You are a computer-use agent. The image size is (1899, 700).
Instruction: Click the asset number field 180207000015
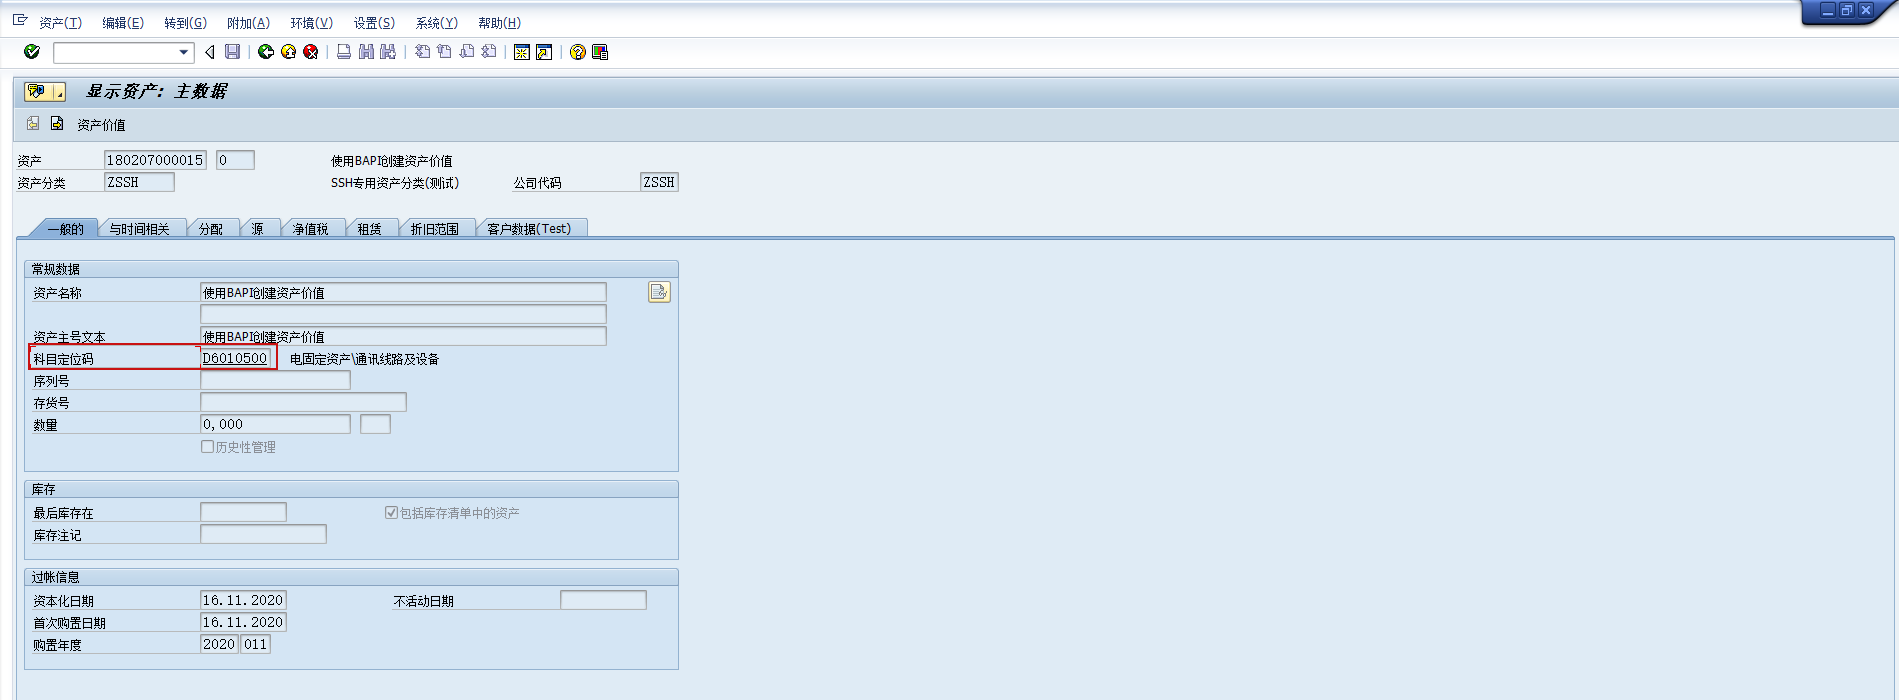click(155, 160)
